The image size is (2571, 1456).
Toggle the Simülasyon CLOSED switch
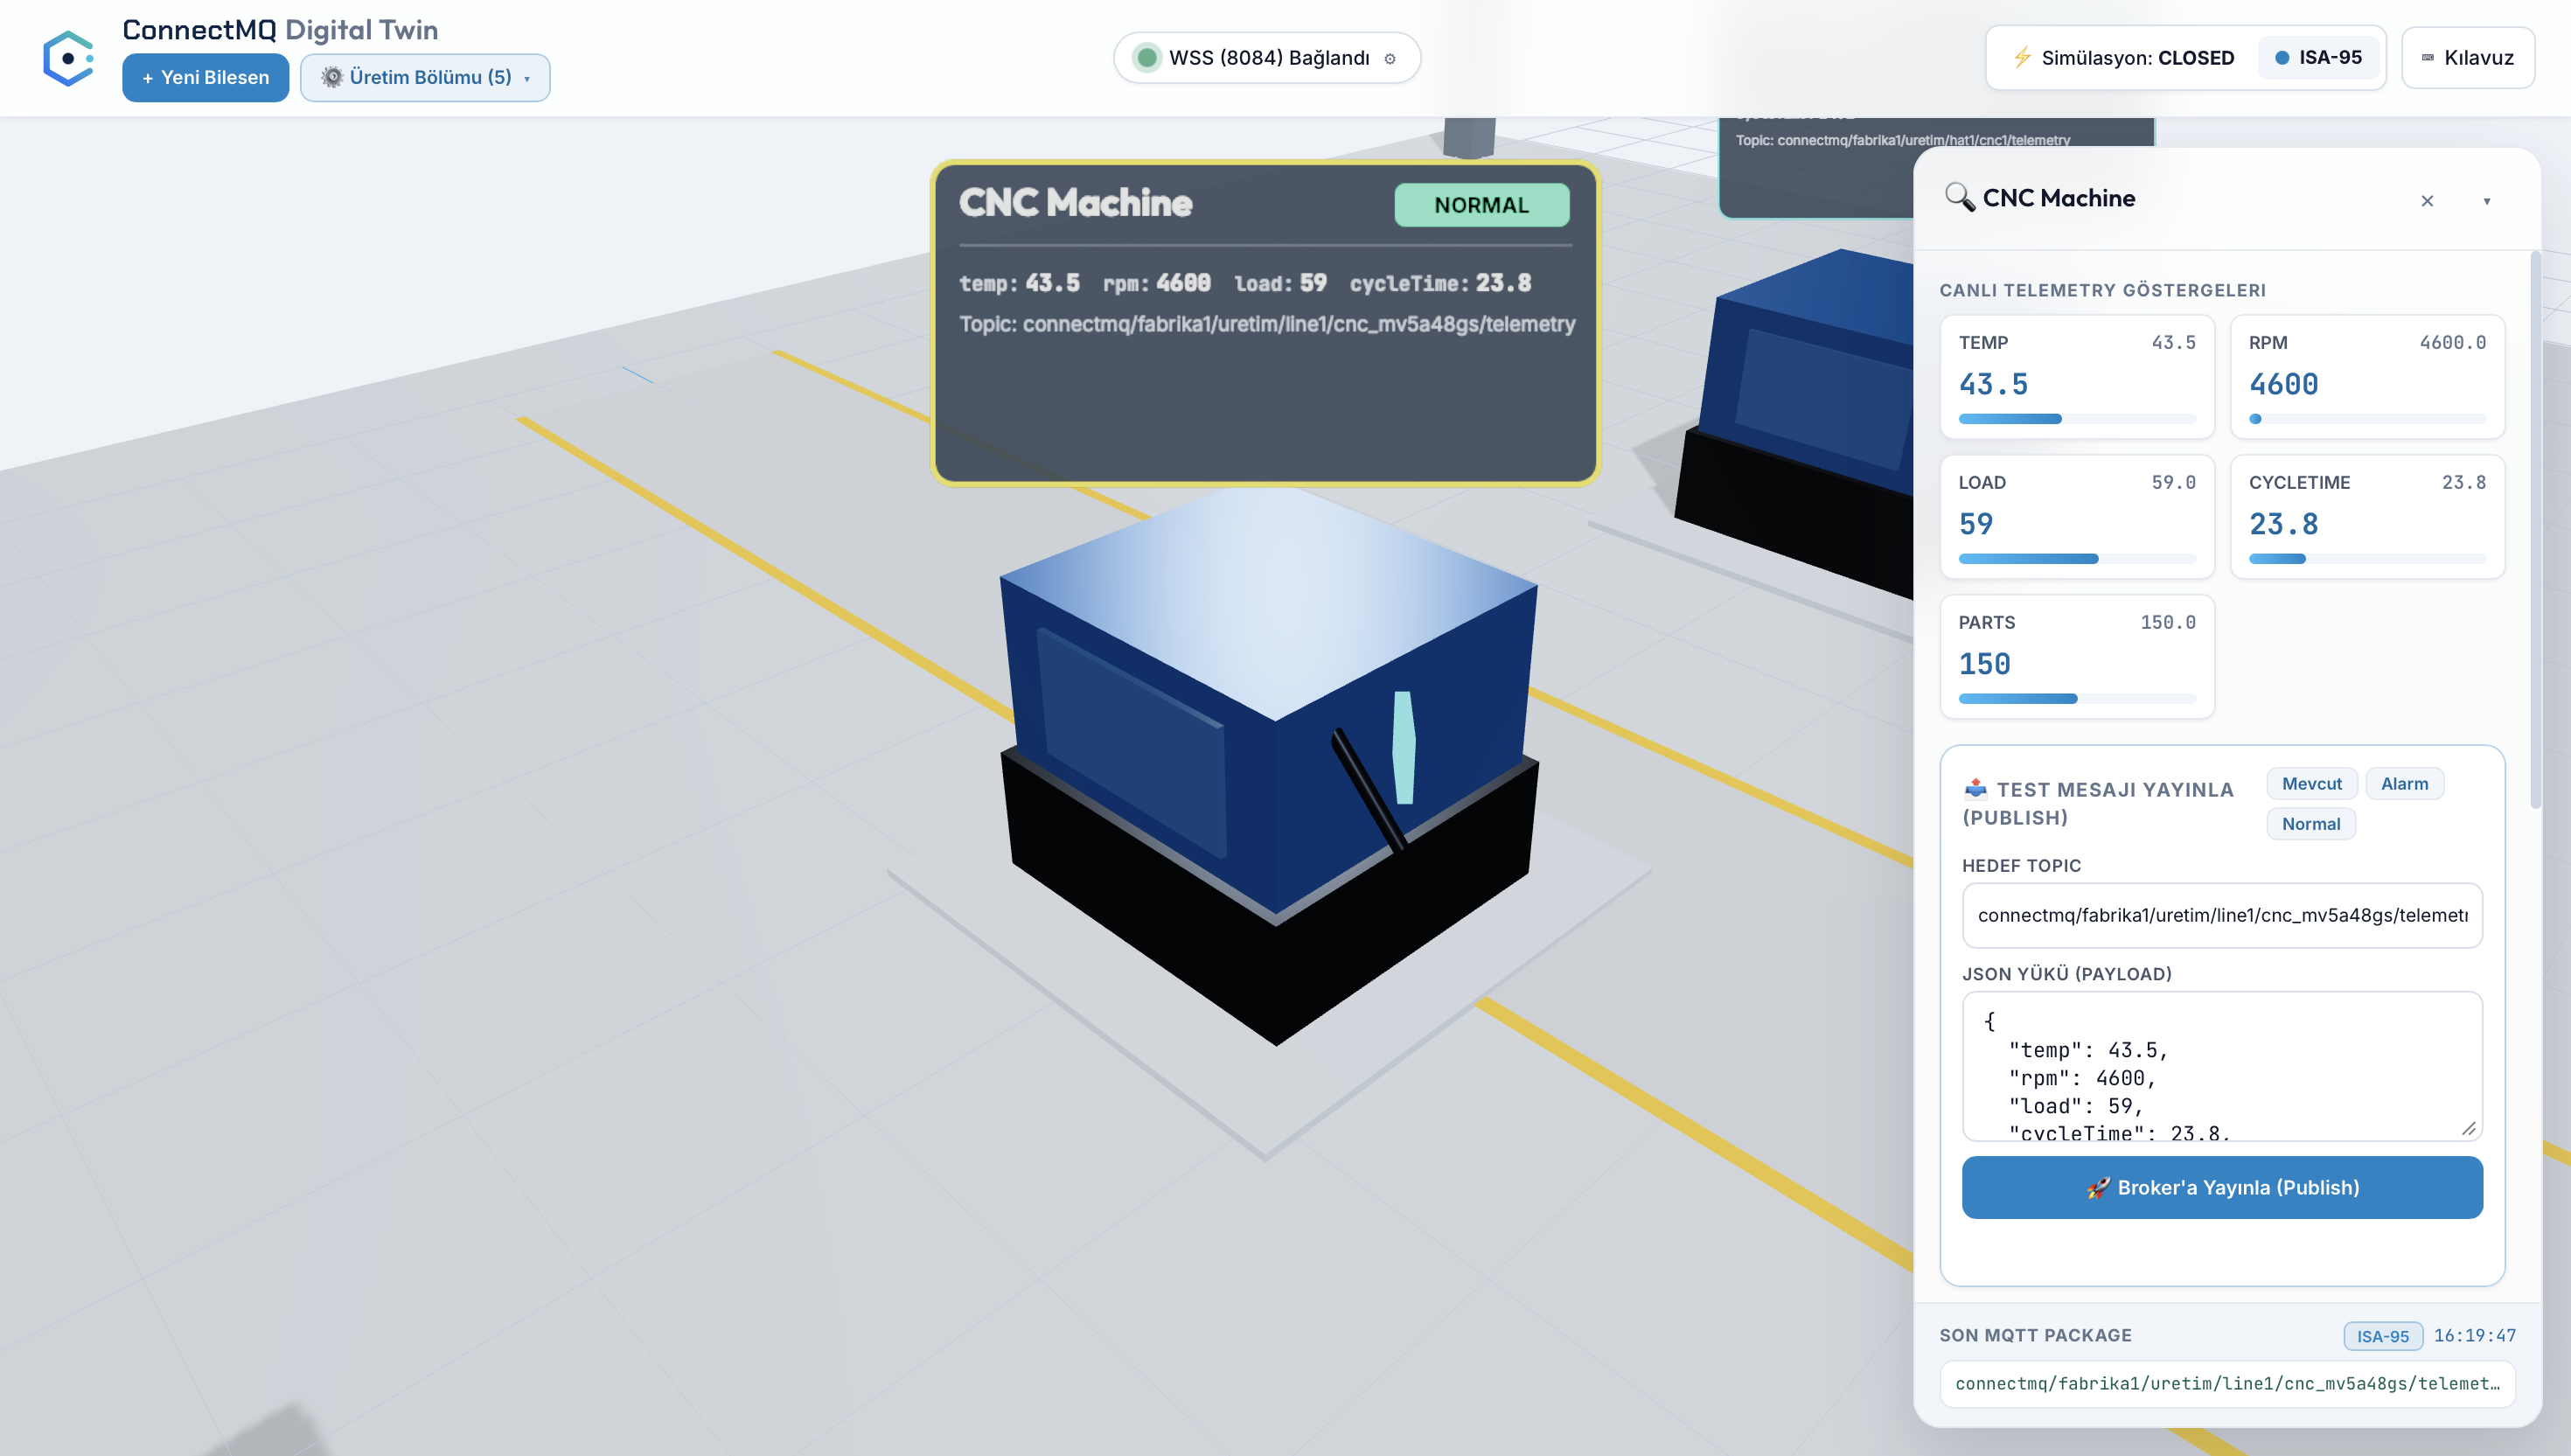point(2123,57)
